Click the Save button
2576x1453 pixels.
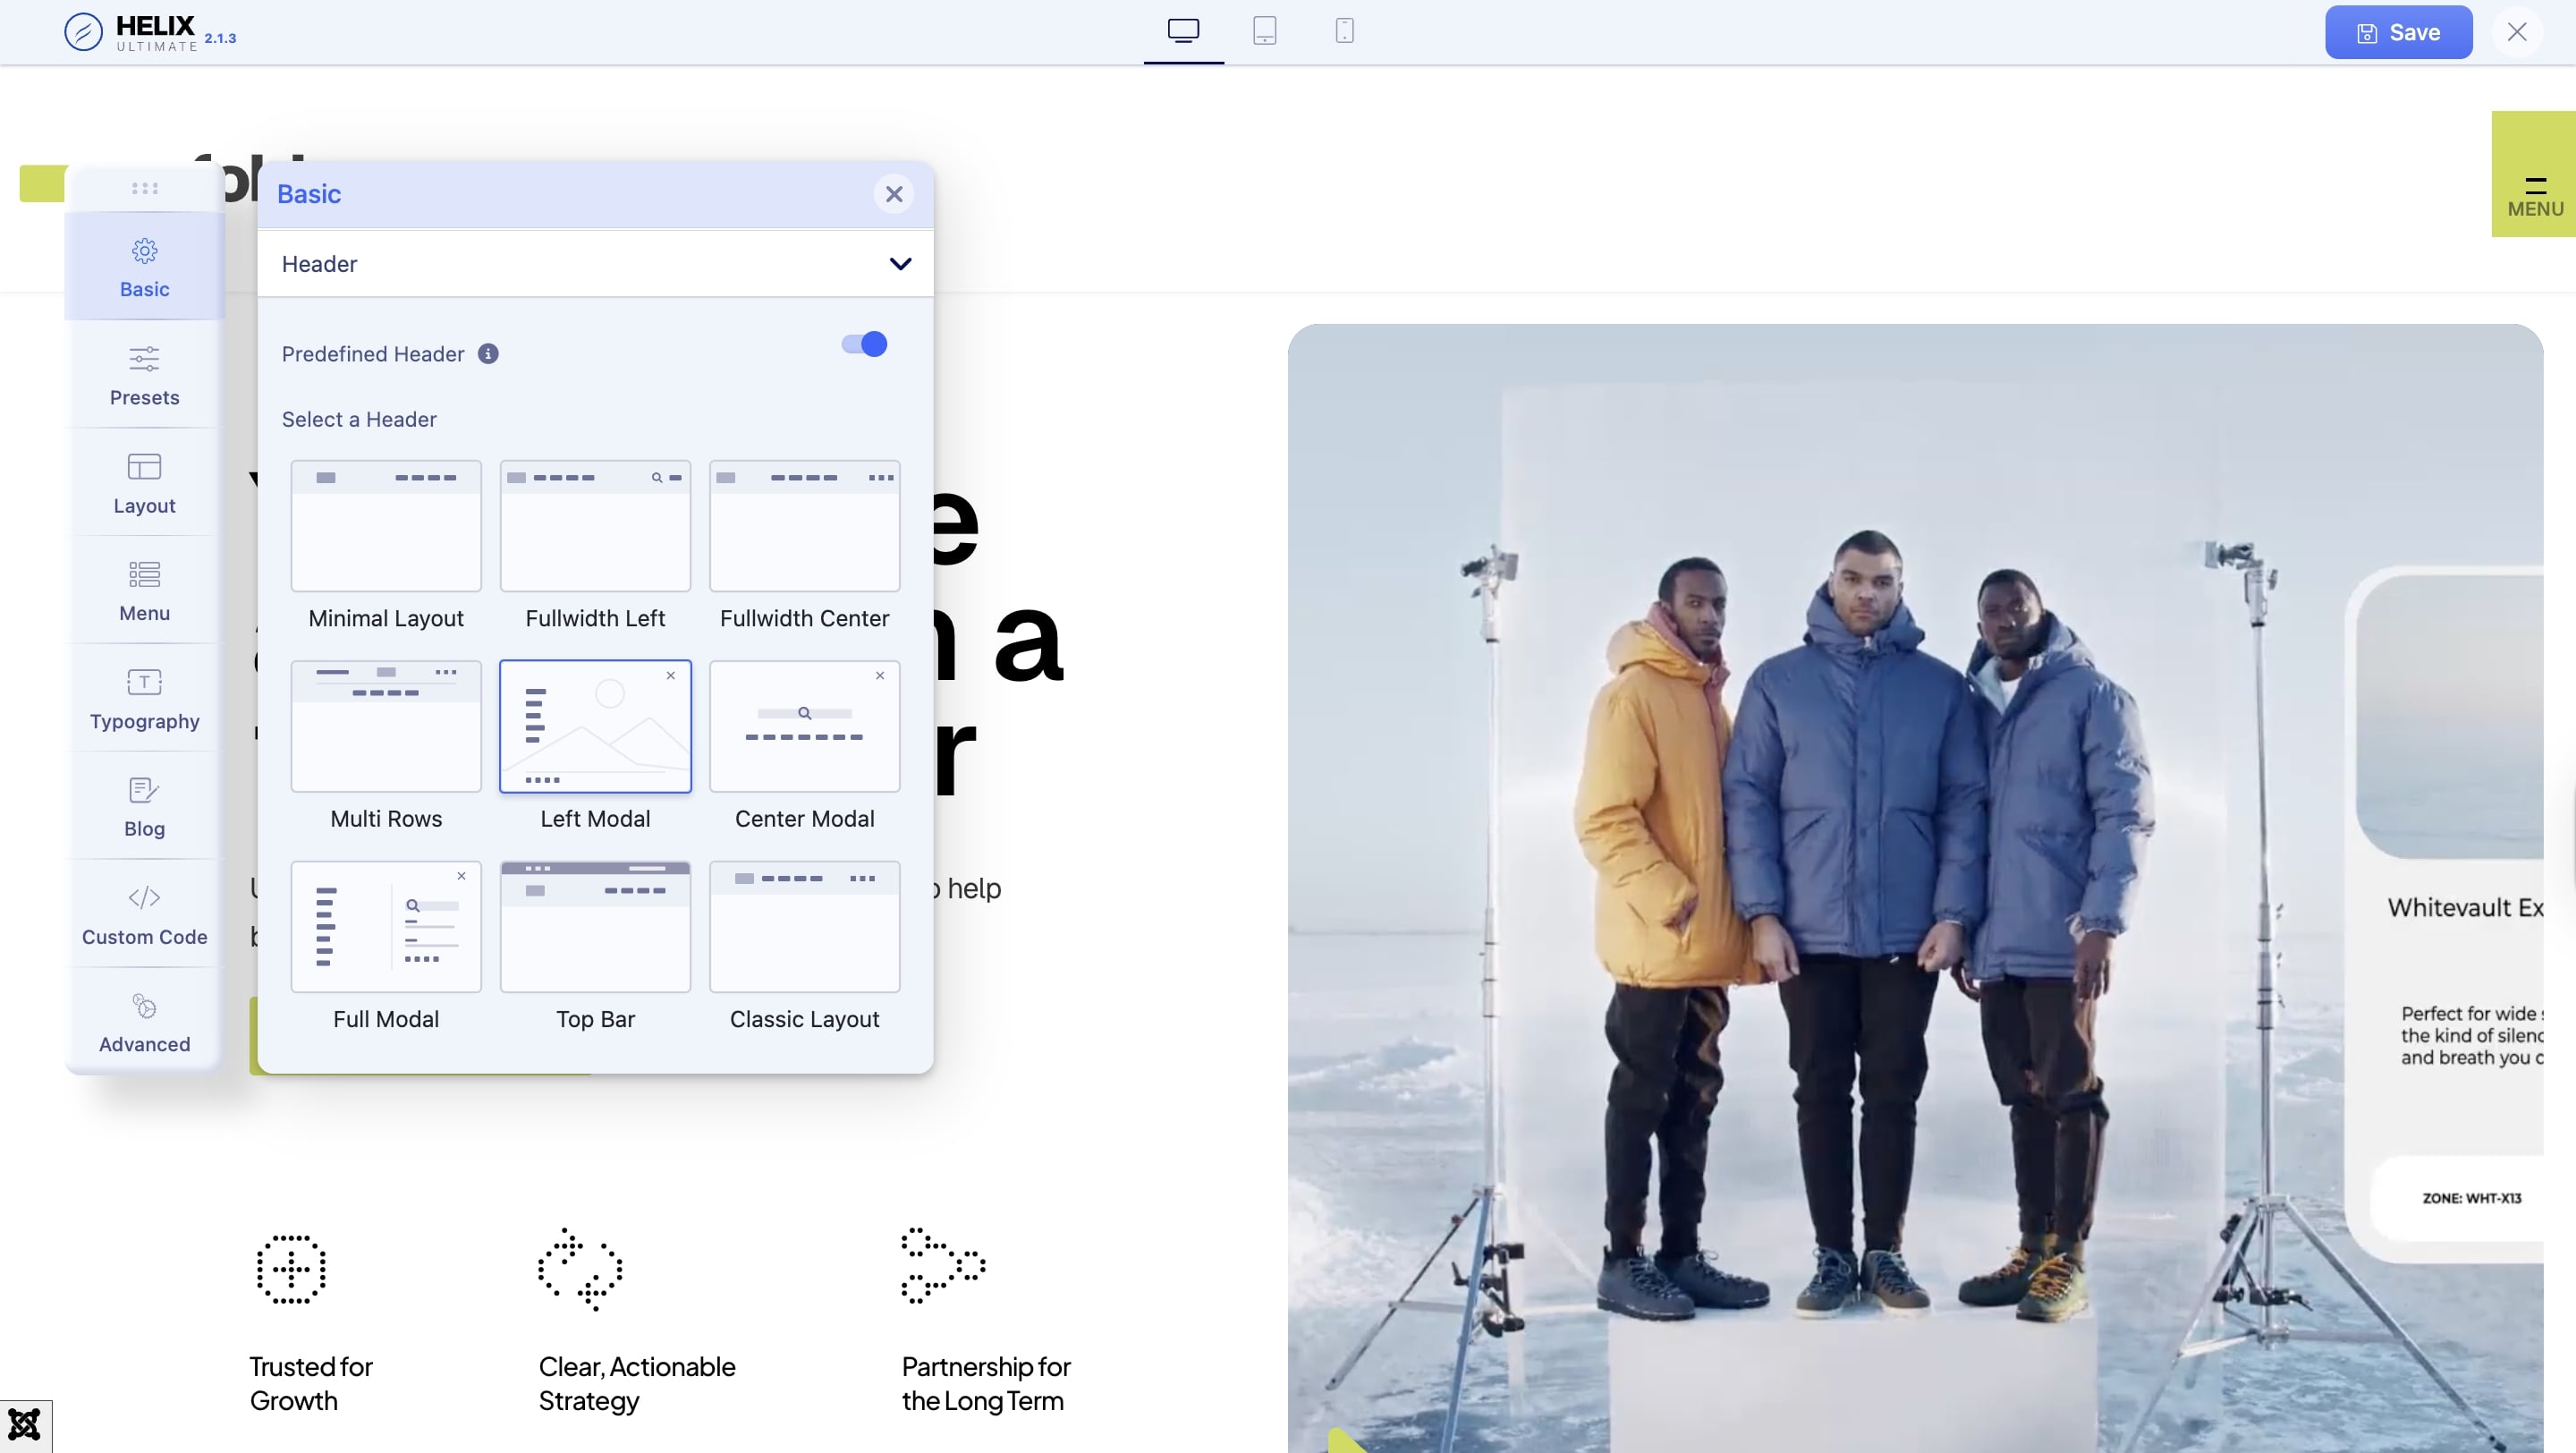2397,33
